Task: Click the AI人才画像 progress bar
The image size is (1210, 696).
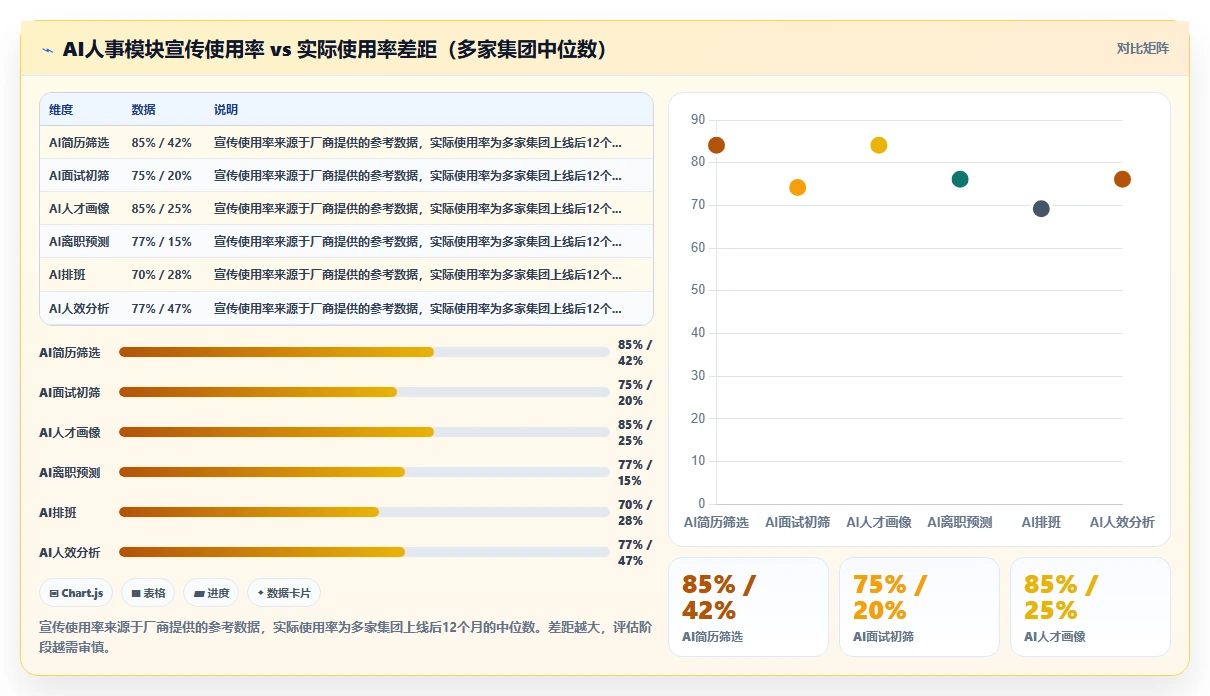Action: [x=364, y=432]
